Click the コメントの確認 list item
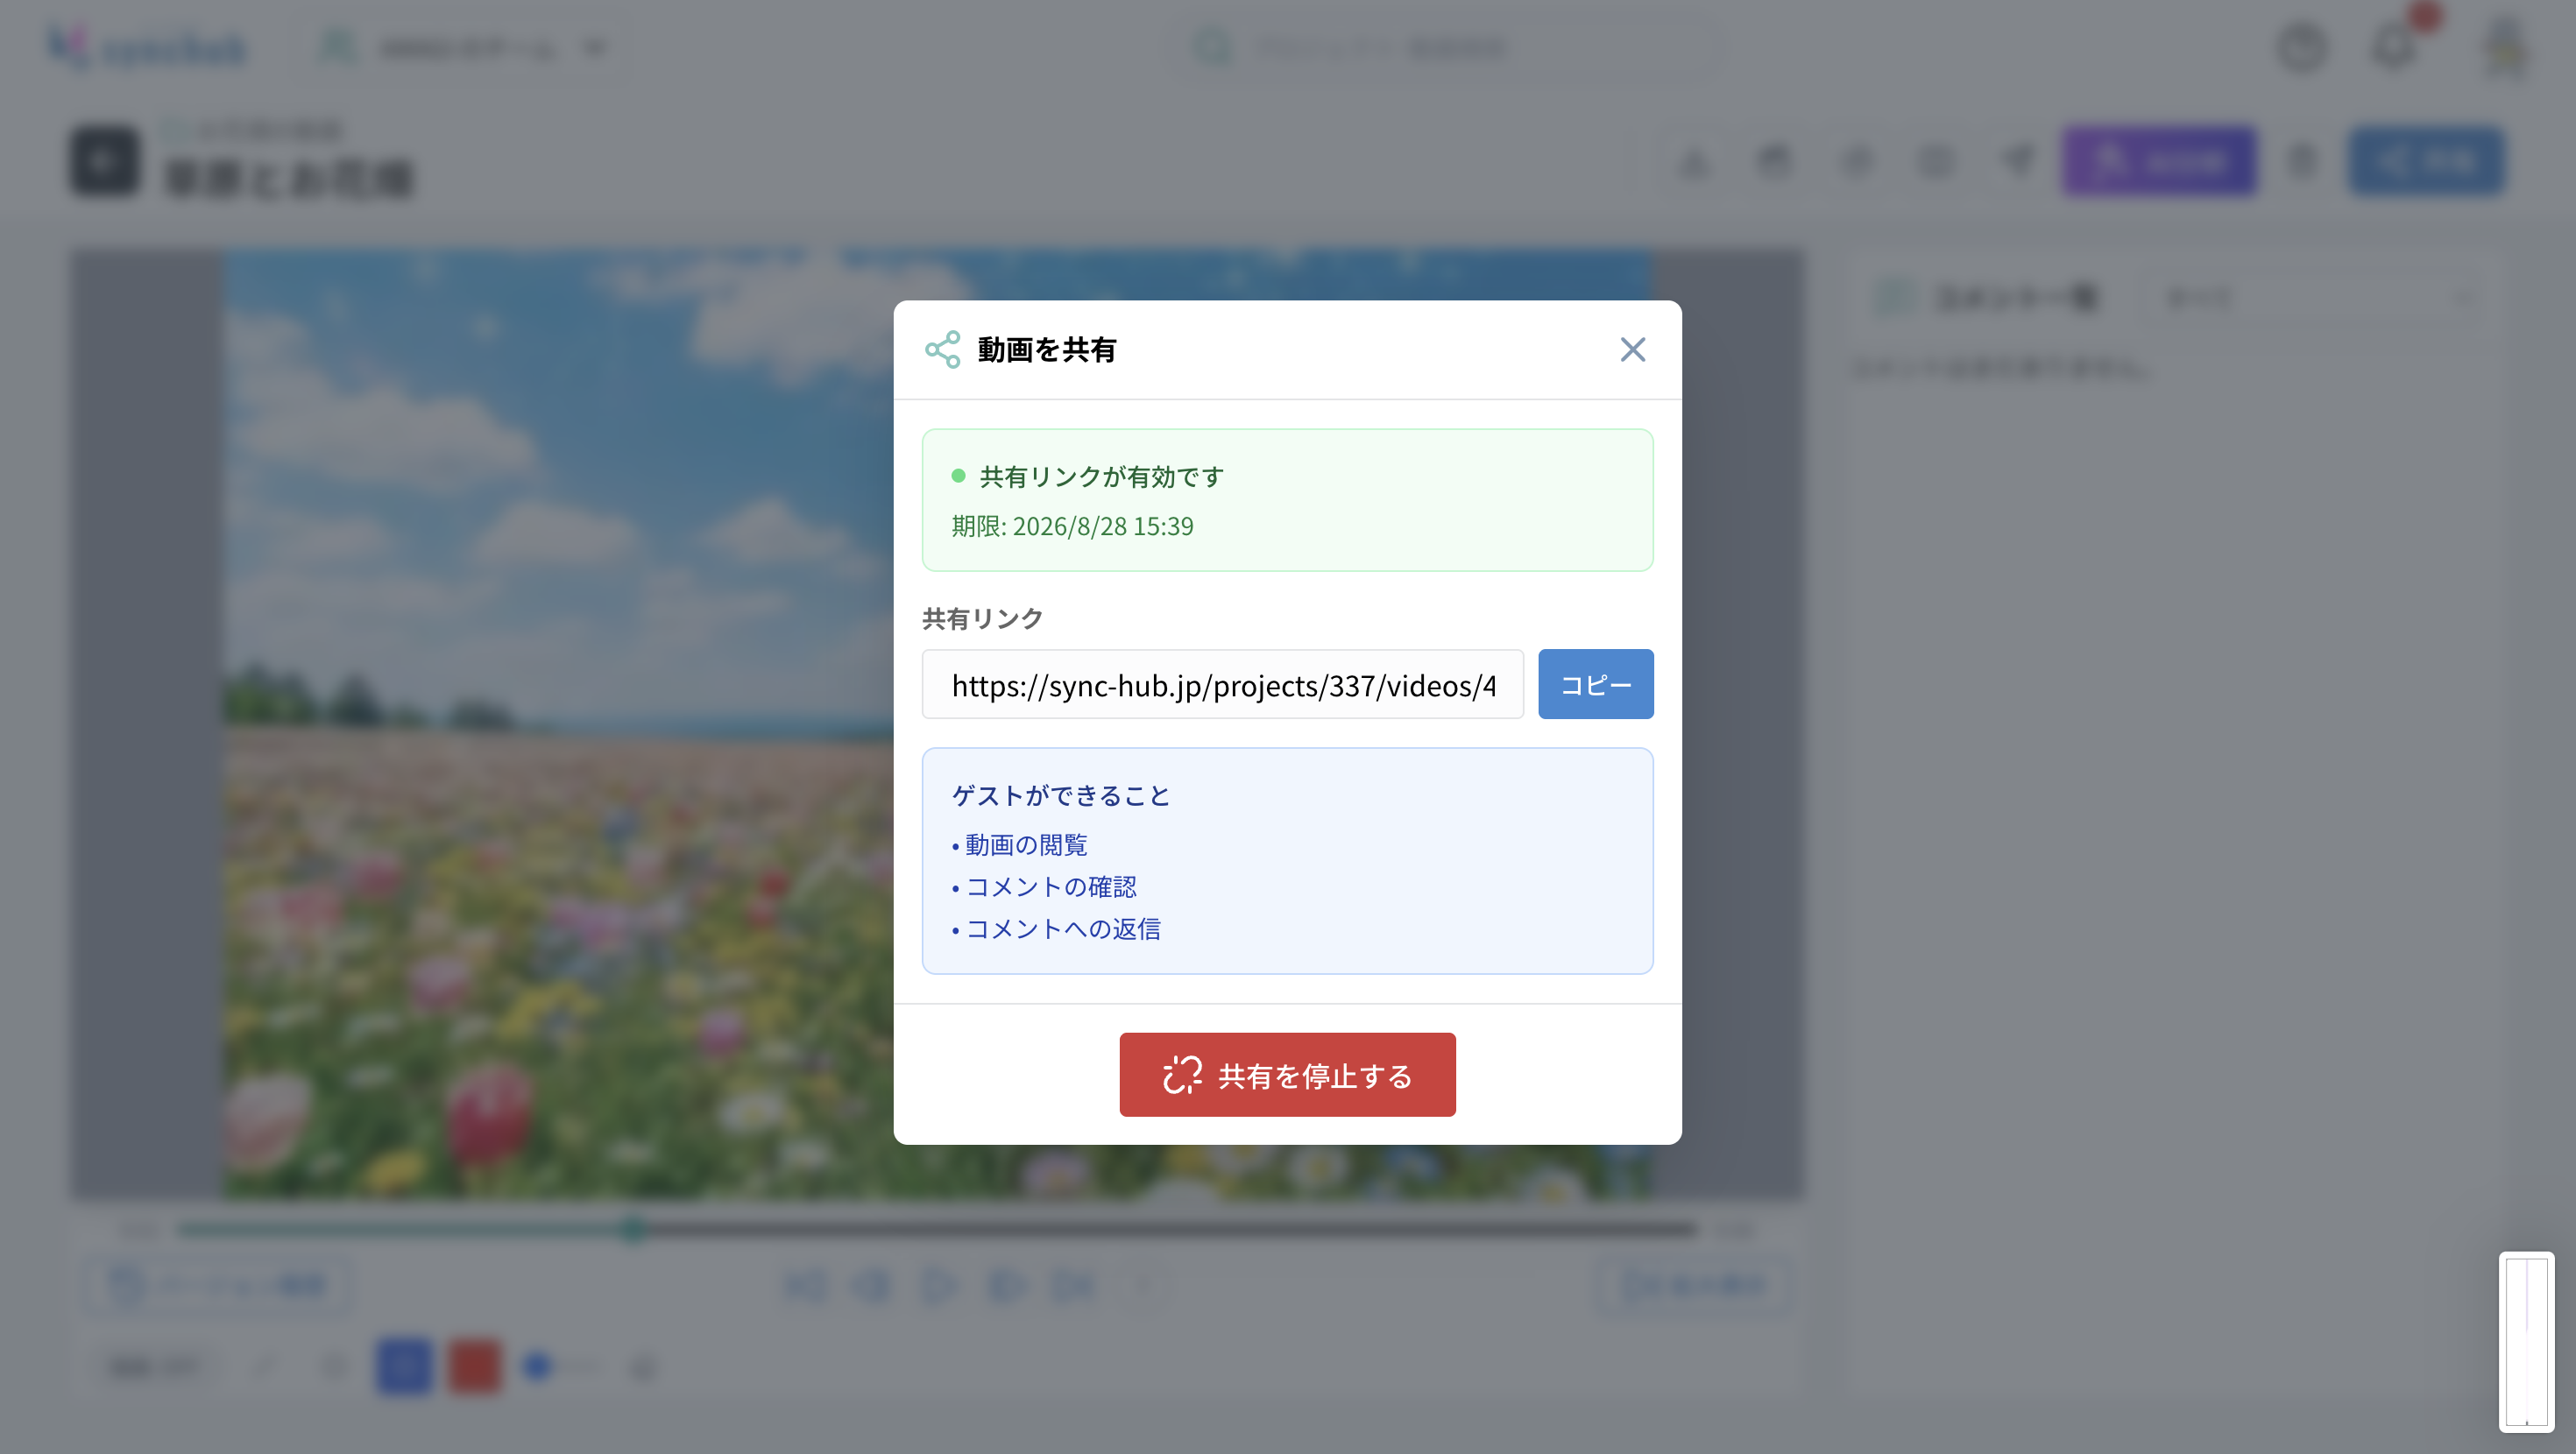Viewport: 2576px width, 1454px height. (1051, 887)
